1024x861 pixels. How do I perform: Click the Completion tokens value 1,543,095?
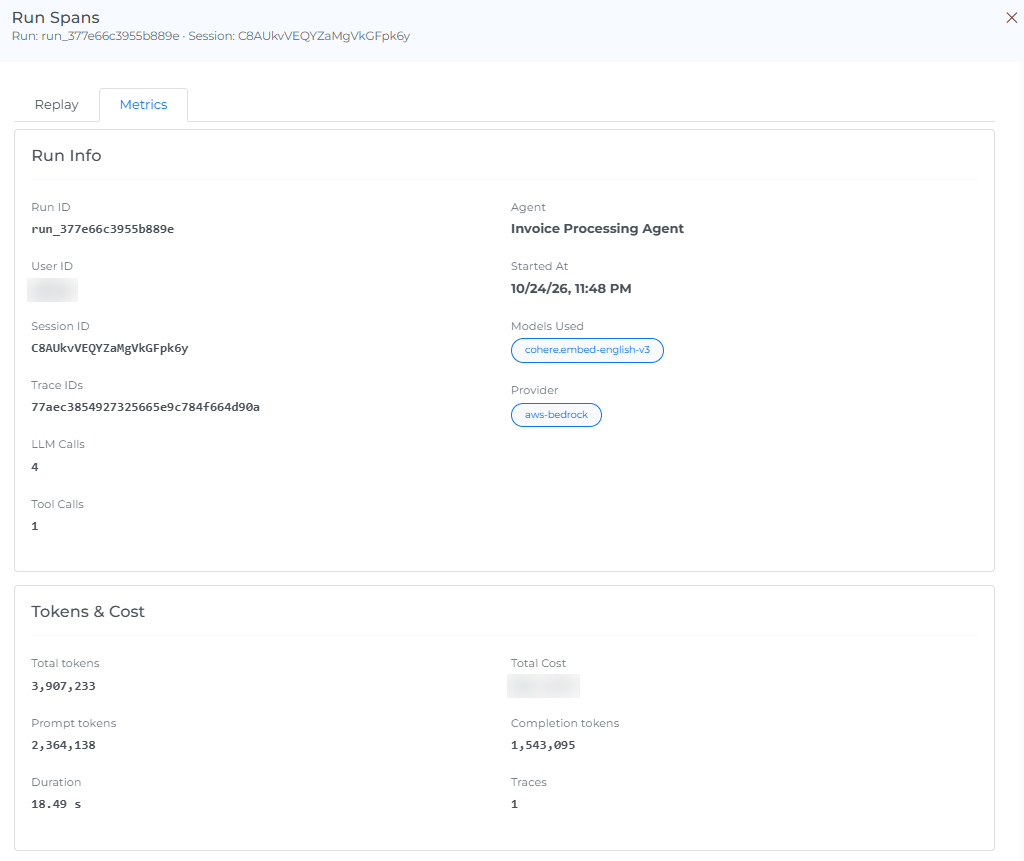[543, 745]
